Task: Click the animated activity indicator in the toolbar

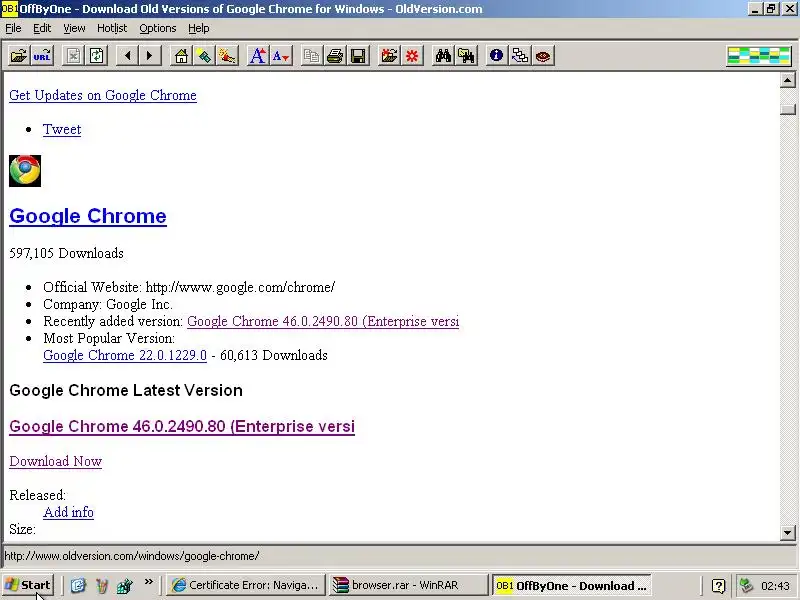Action: pos(759,56)
